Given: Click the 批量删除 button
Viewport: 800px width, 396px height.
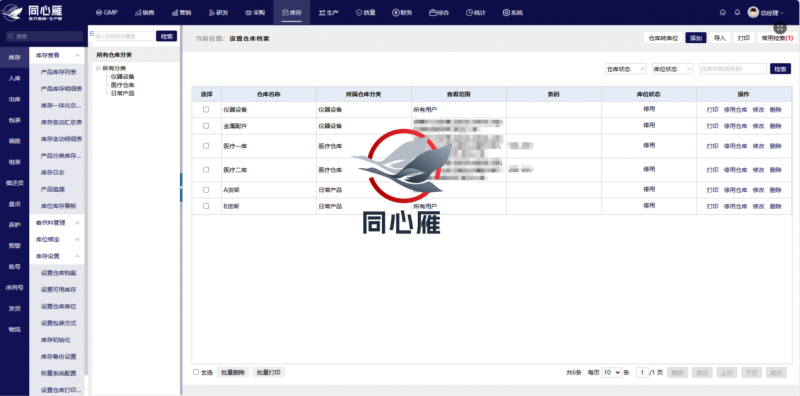Looking at the screenshot, I should (233, 373).
